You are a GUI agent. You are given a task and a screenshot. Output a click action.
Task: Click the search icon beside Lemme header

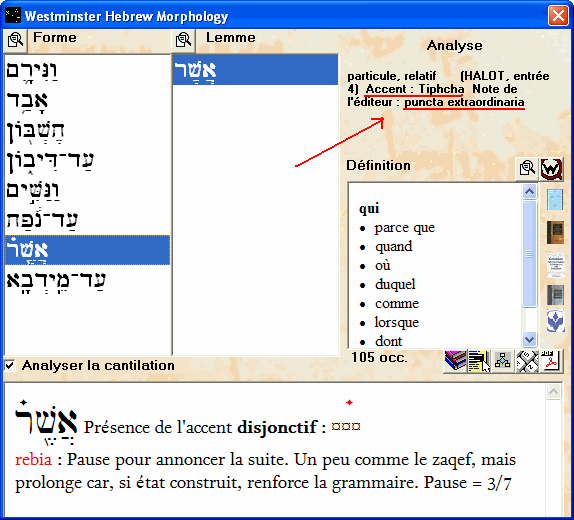pos(183,40)
